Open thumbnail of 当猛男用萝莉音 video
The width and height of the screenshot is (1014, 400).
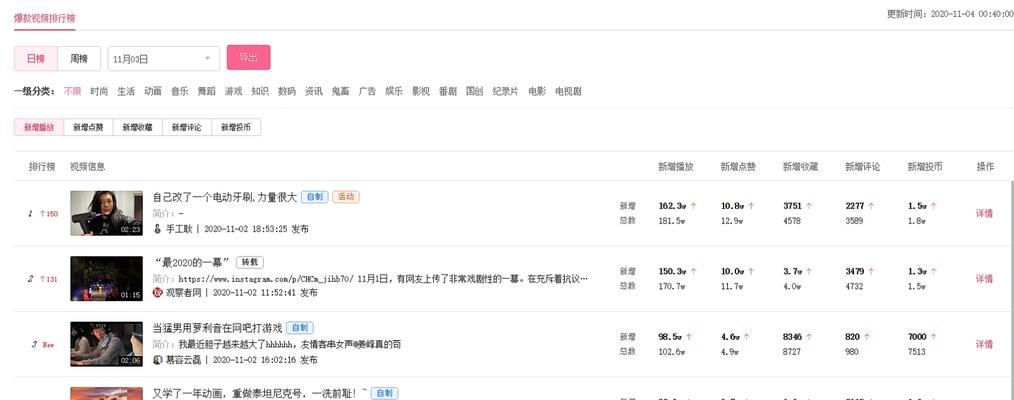(x=107, y=344)
